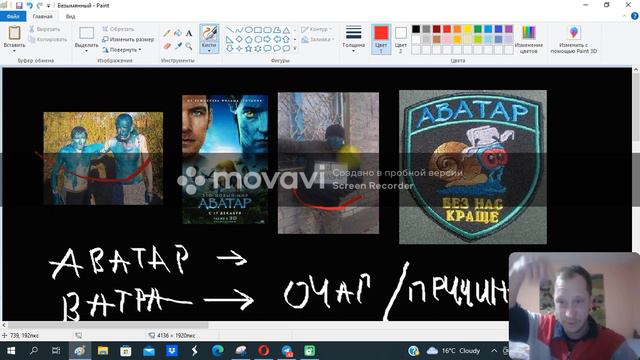Click the Avatar movie poster image
The width and height of the screenshot is (640, 360).
click(225, 159)
